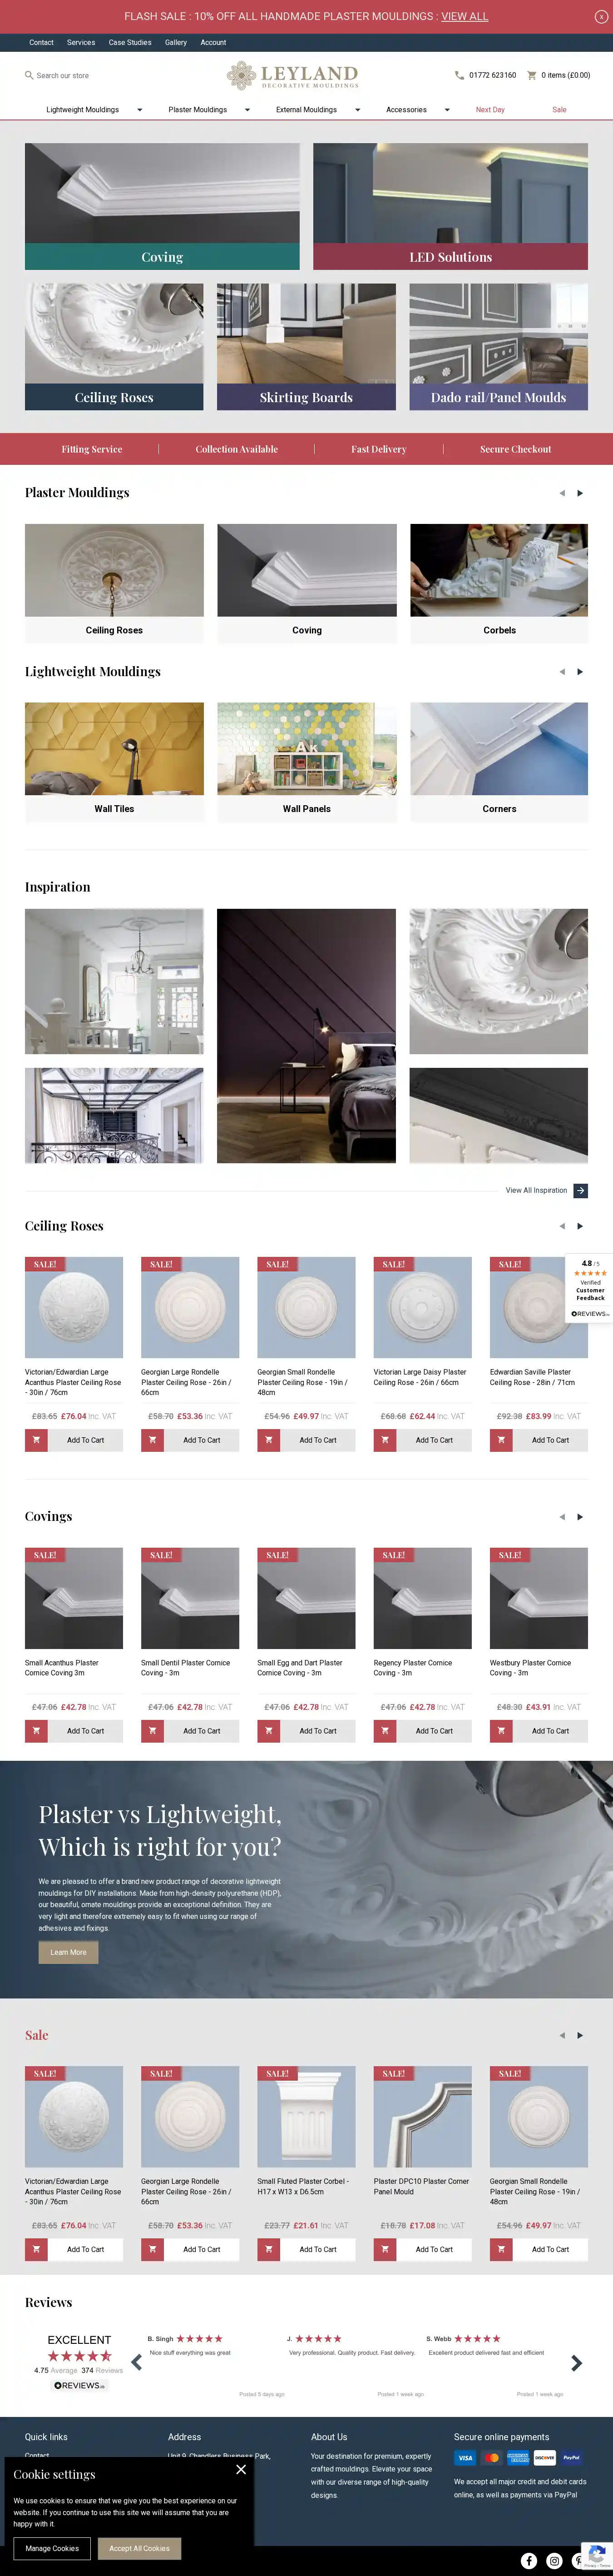613x2576 pixels.
Task: Expand Plaster Mouldings dropdown menu
Action: point(247,110)
